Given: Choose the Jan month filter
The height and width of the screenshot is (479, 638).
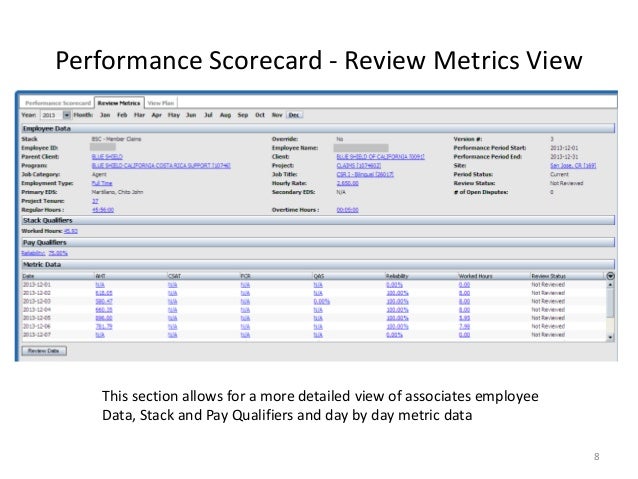Looking at the screenshot, I should click(x=105, y=115).
